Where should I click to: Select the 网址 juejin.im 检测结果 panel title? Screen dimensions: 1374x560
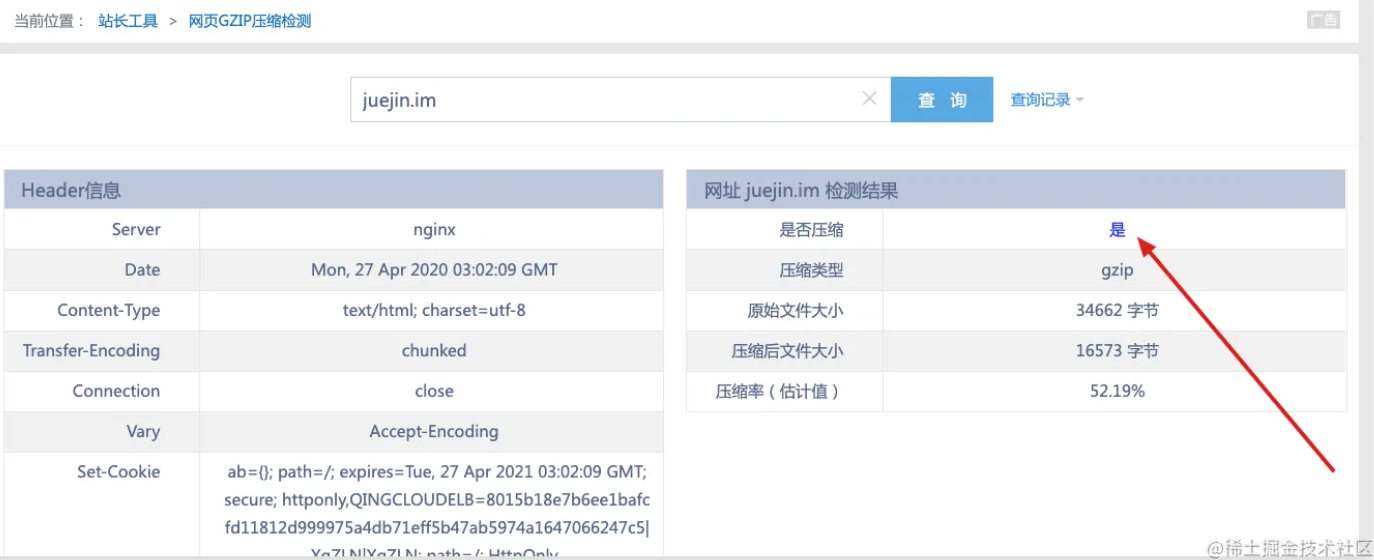tap(801, 190)
